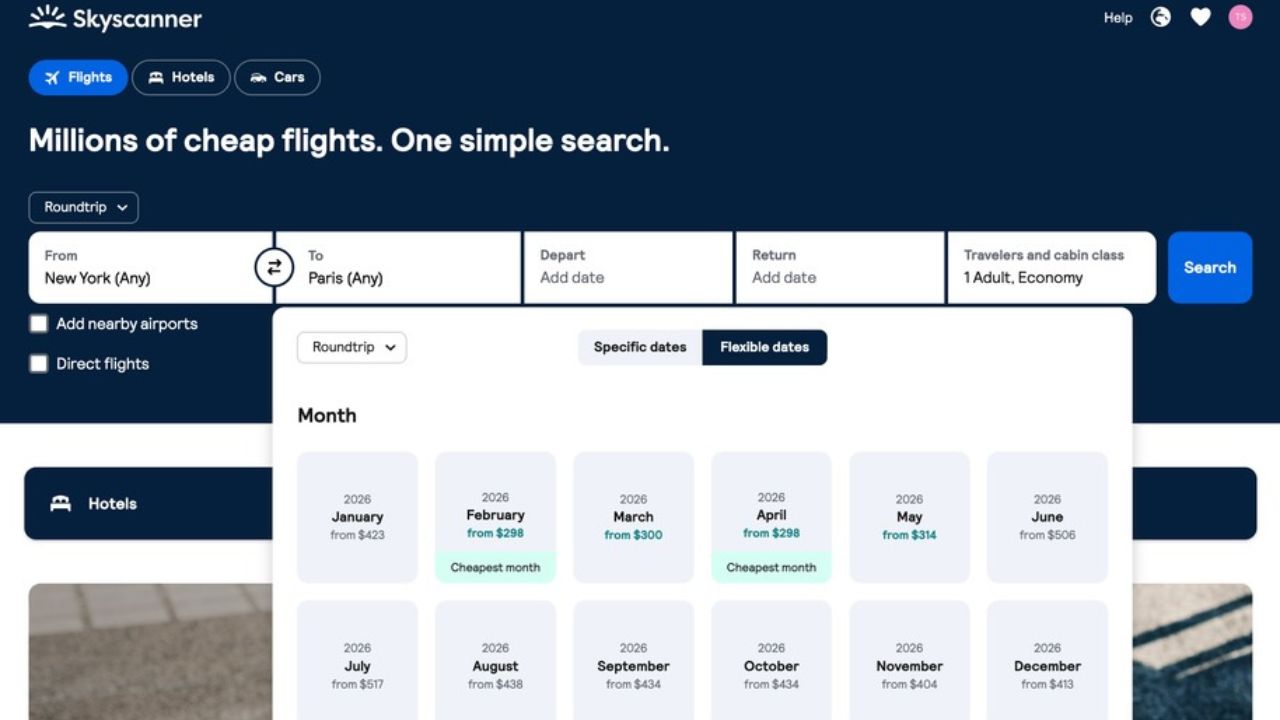Click the Skyscanner logo

click(113, 17)
